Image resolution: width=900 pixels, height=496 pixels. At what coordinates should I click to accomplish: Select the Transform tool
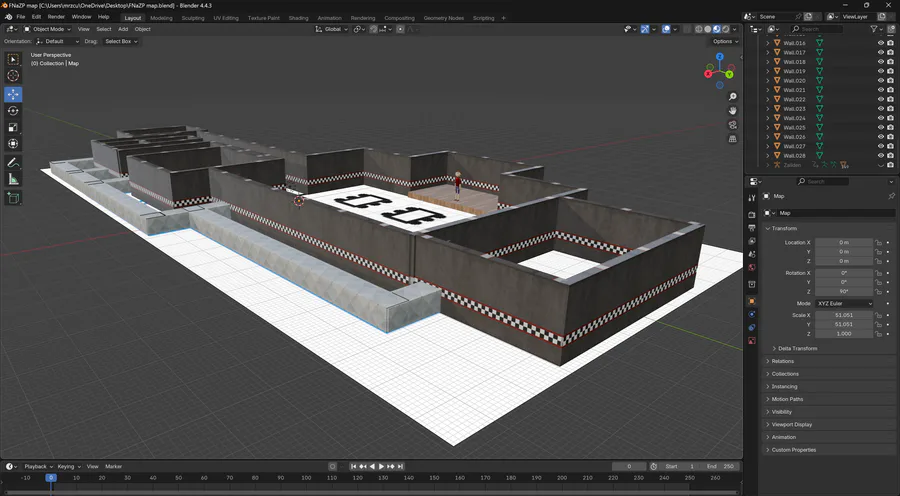coord(13,144)
